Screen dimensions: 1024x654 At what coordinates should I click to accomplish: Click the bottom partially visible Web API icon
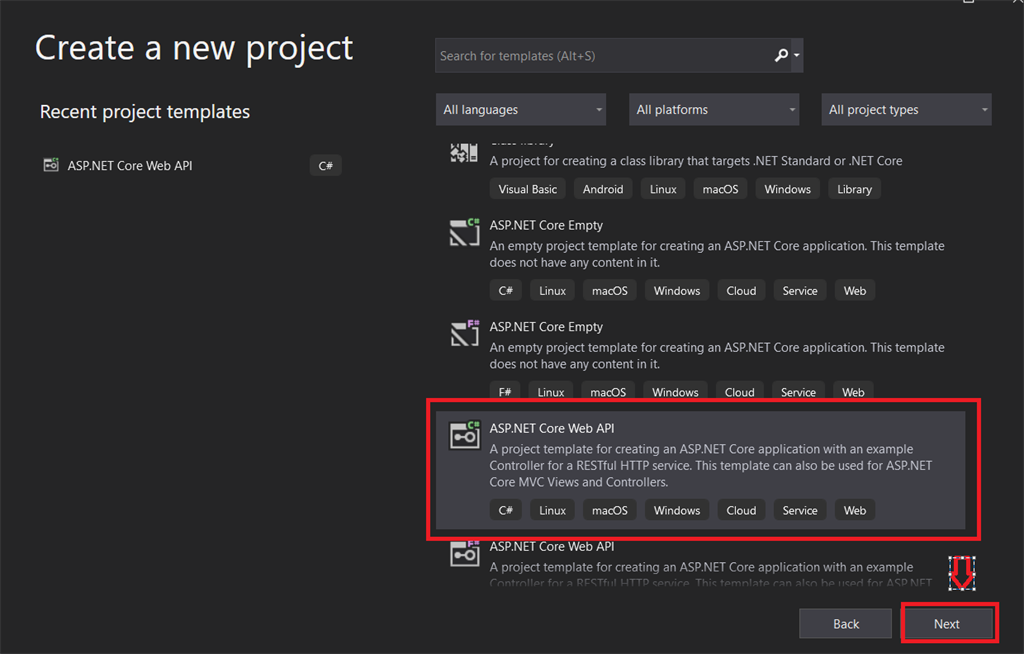click(465, 553)
